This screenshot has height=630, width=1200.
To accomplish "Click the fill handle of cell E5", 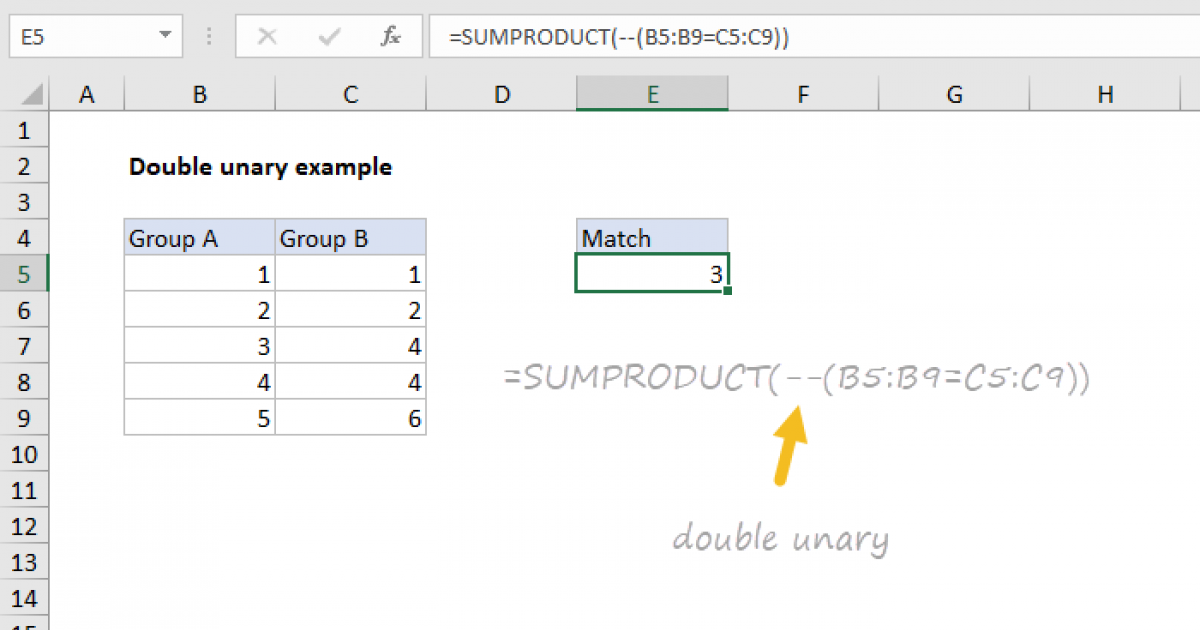I will [x=728, y=291].
